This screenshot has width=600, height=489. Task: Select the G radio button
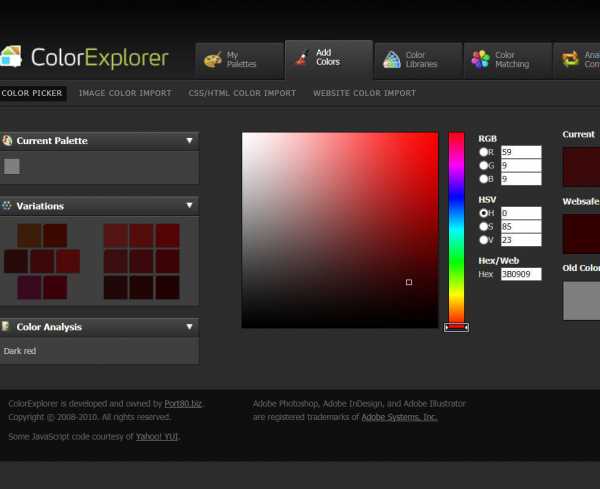tap(484, 165)
